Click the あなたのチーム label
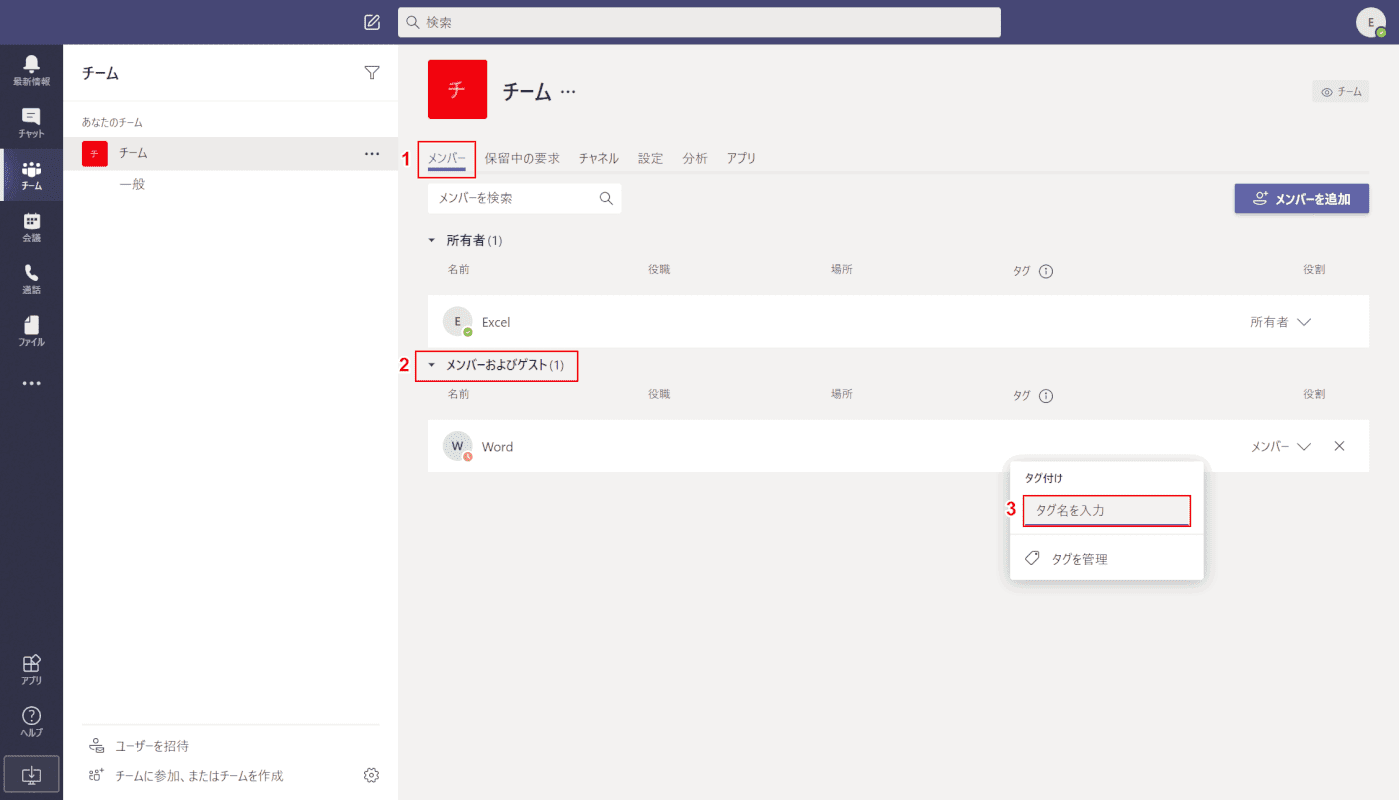 [112, 122]
